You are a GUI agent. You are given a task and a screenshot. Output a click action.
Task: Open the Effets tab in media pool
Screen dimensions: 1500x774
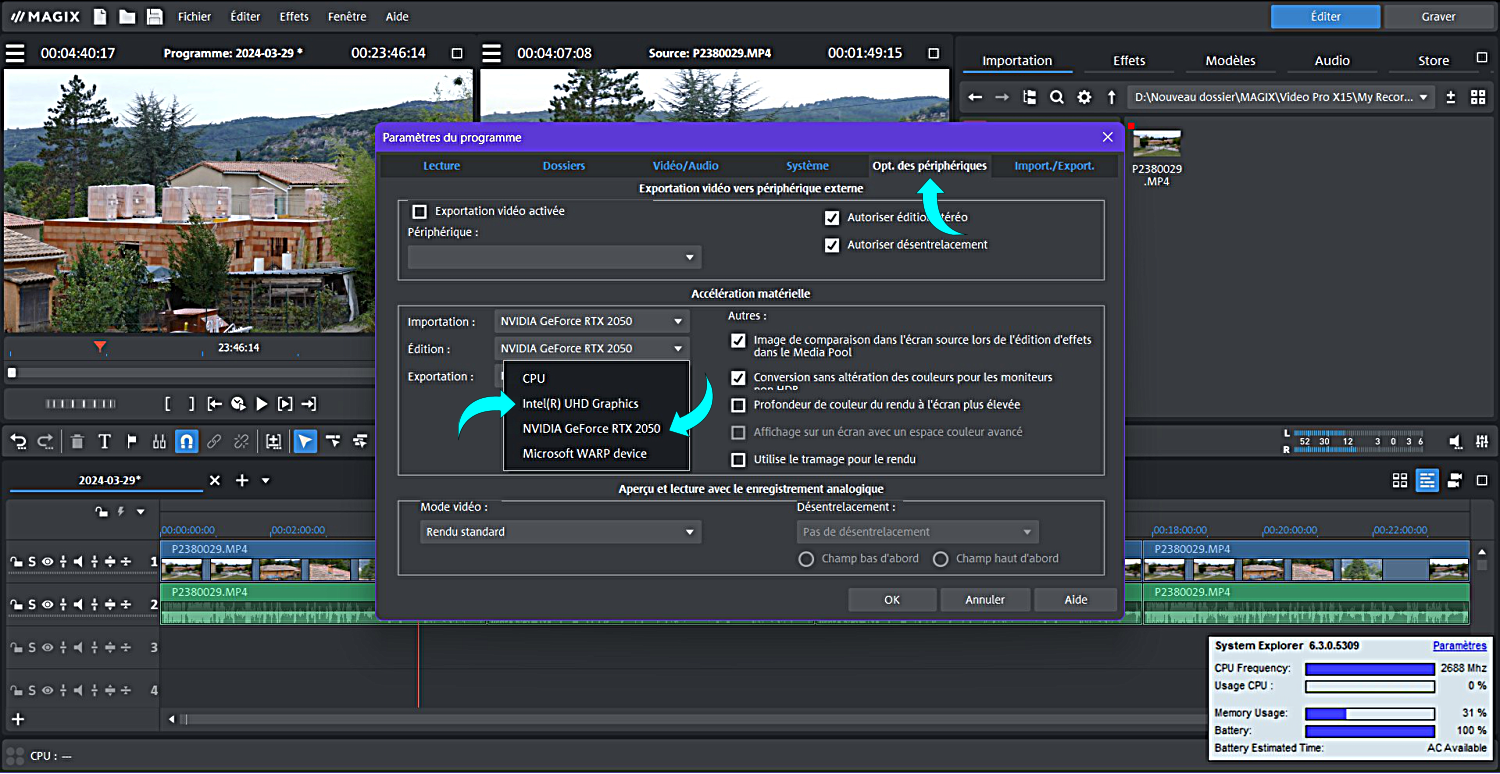1129,61
